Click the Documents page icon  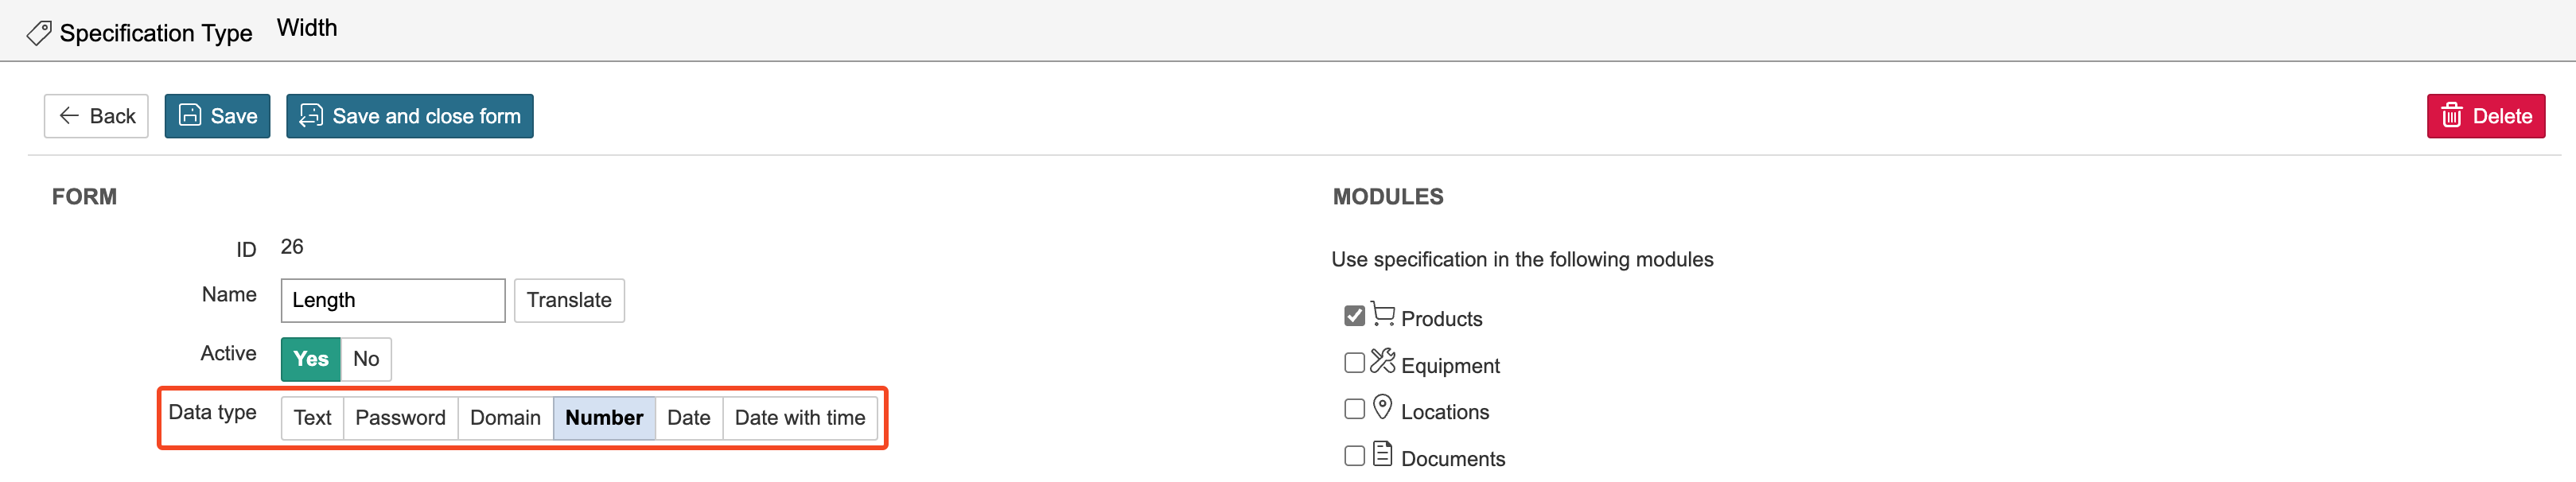pyautogui.click(x=1383, y=454)
